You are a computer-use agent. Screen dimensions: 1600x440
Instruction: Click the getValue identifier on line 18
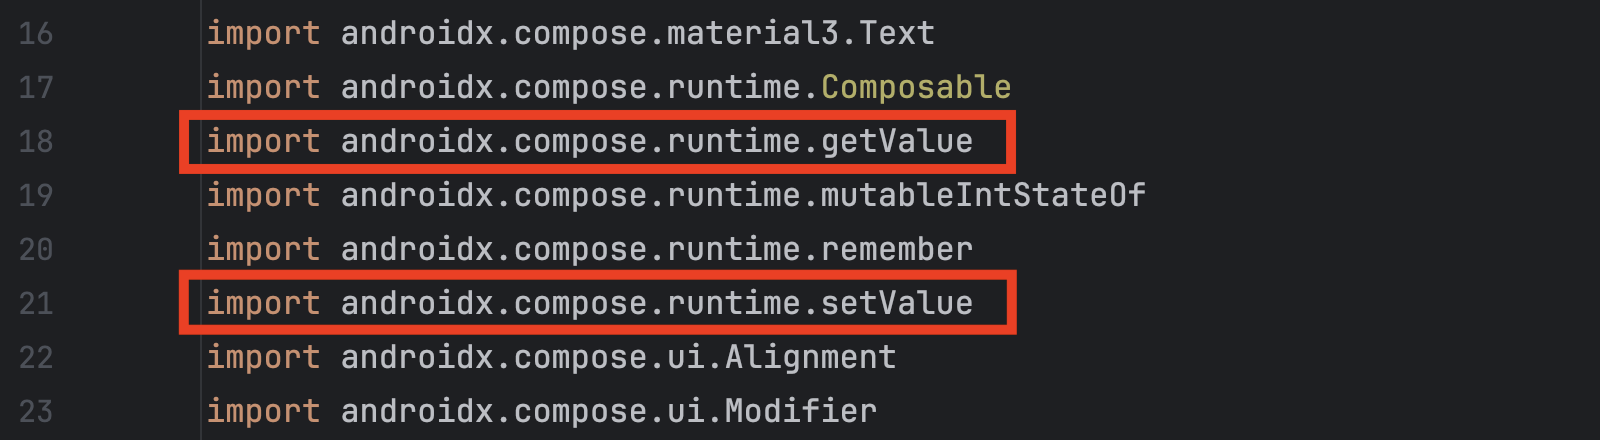tap(897, 142)
